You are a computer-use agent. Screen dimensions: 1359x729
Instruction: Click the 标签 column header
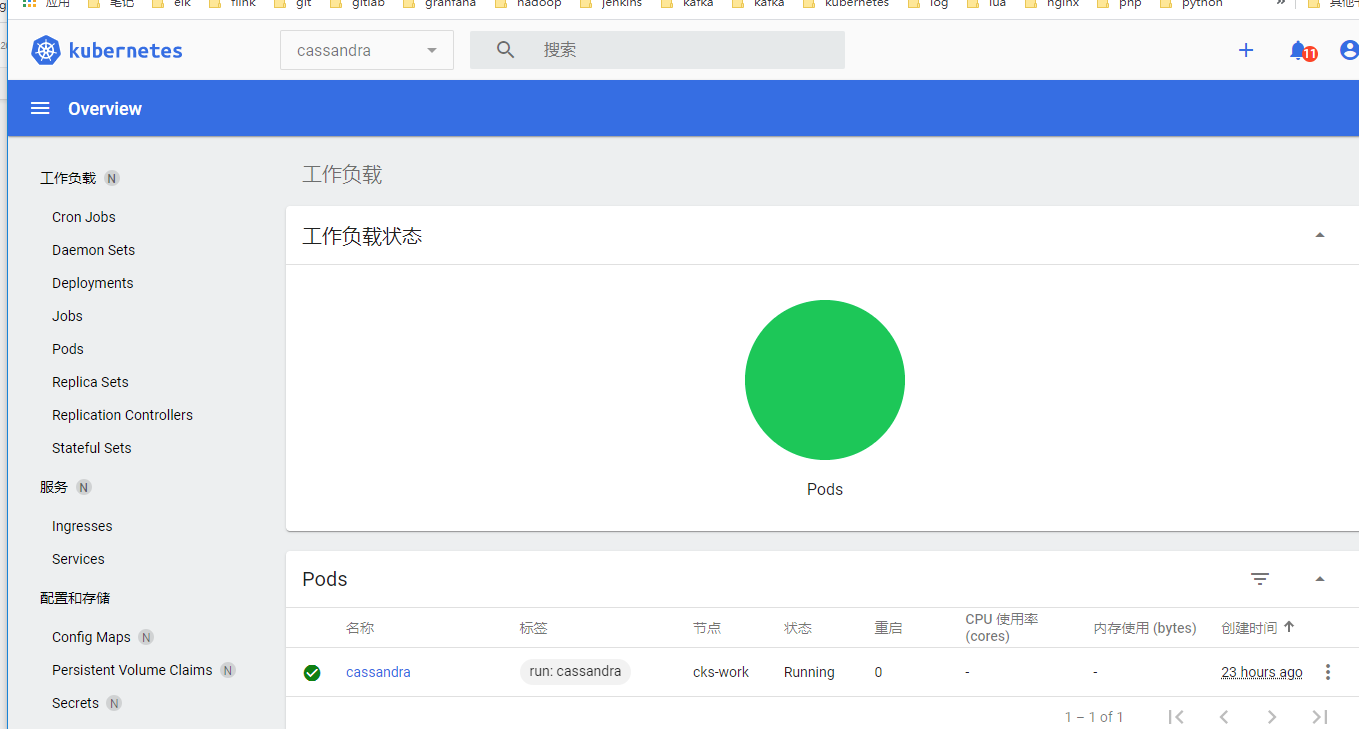click(x=533, y=628)
